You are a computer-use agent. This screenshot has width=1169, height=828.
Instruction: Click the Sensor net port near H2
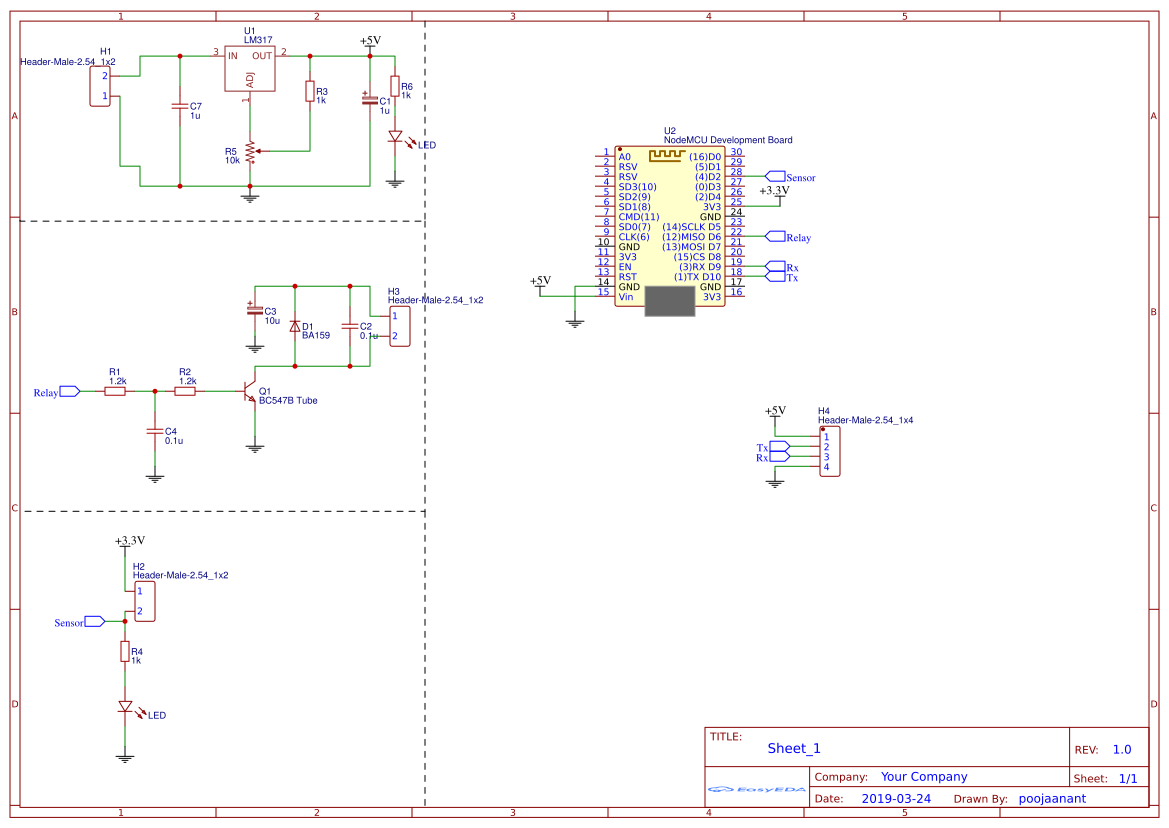[94, 622]
